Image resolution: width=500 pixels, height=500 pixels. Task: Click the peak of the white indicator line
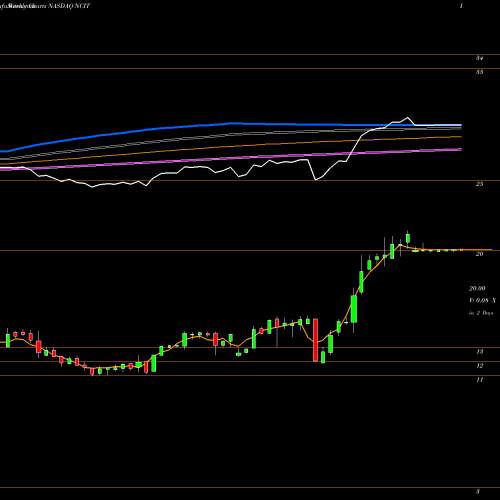point(407,117)
